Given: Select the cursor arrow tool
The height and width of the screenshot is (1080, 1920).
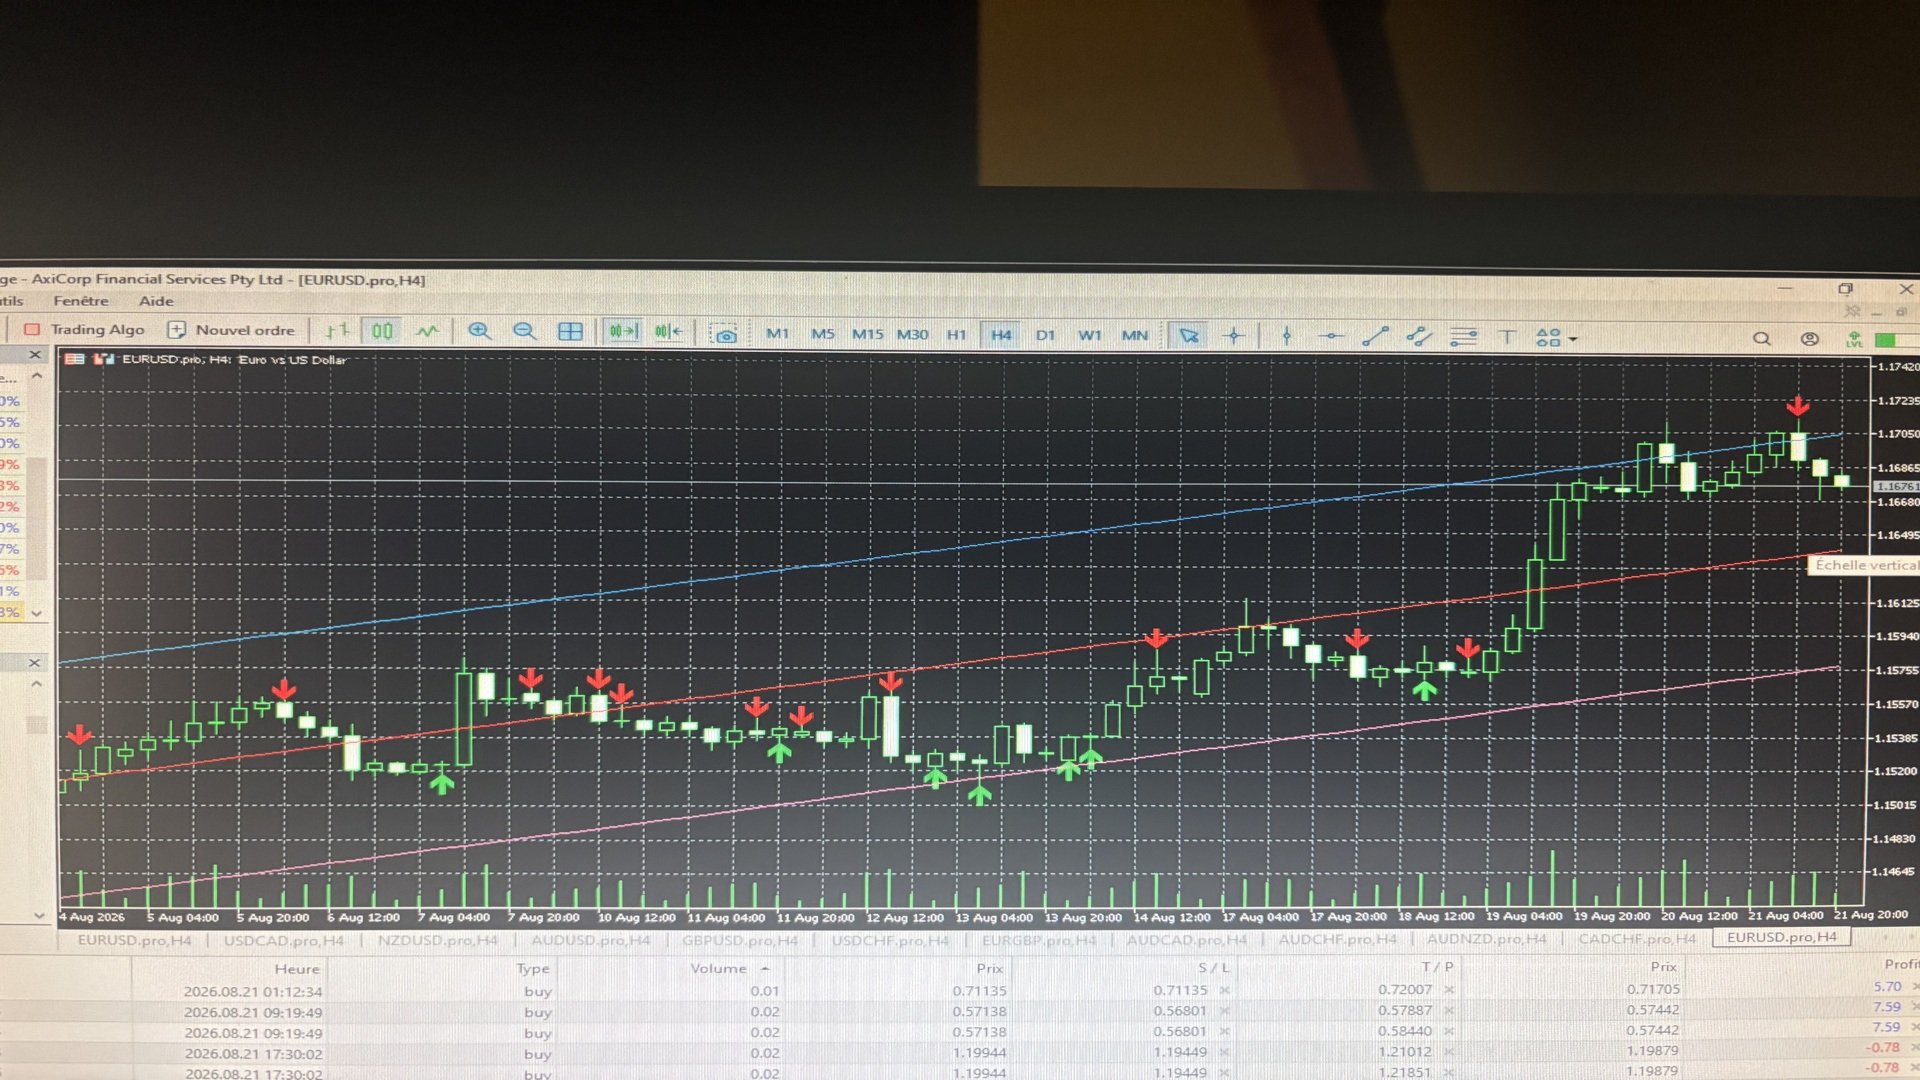Looking at the screenshot, I should pyautogui.click(x=1188, y=336).
